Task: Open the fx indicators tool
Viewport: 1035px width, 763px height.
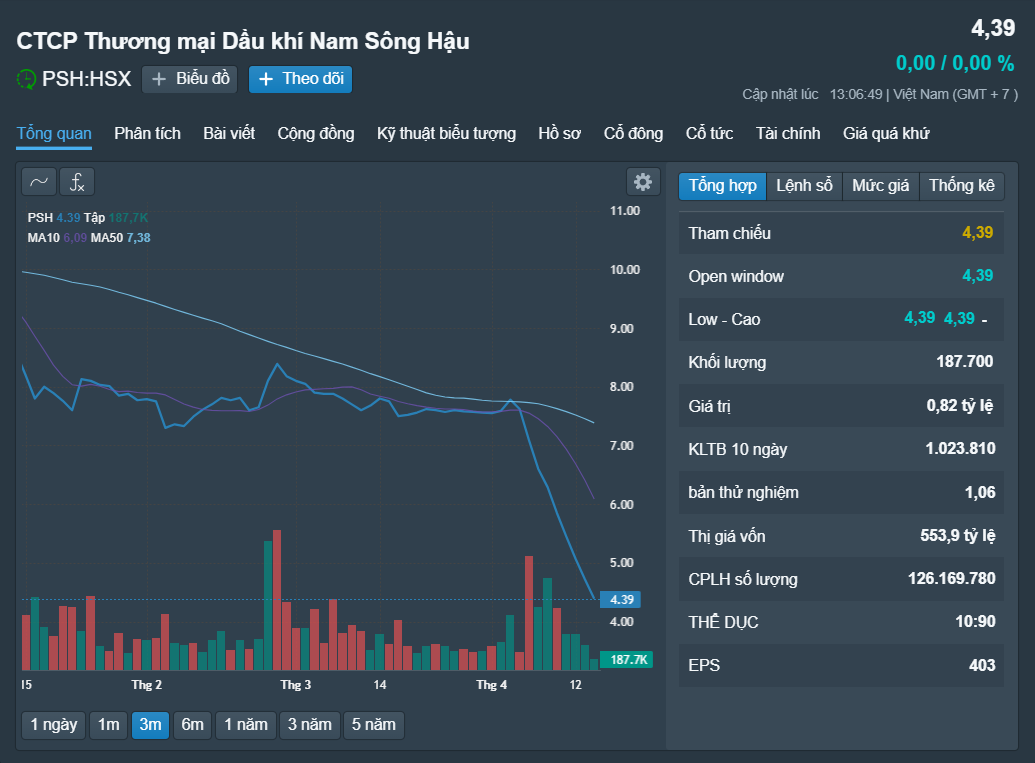Action: pyautogui.click(x=77, y=182)
